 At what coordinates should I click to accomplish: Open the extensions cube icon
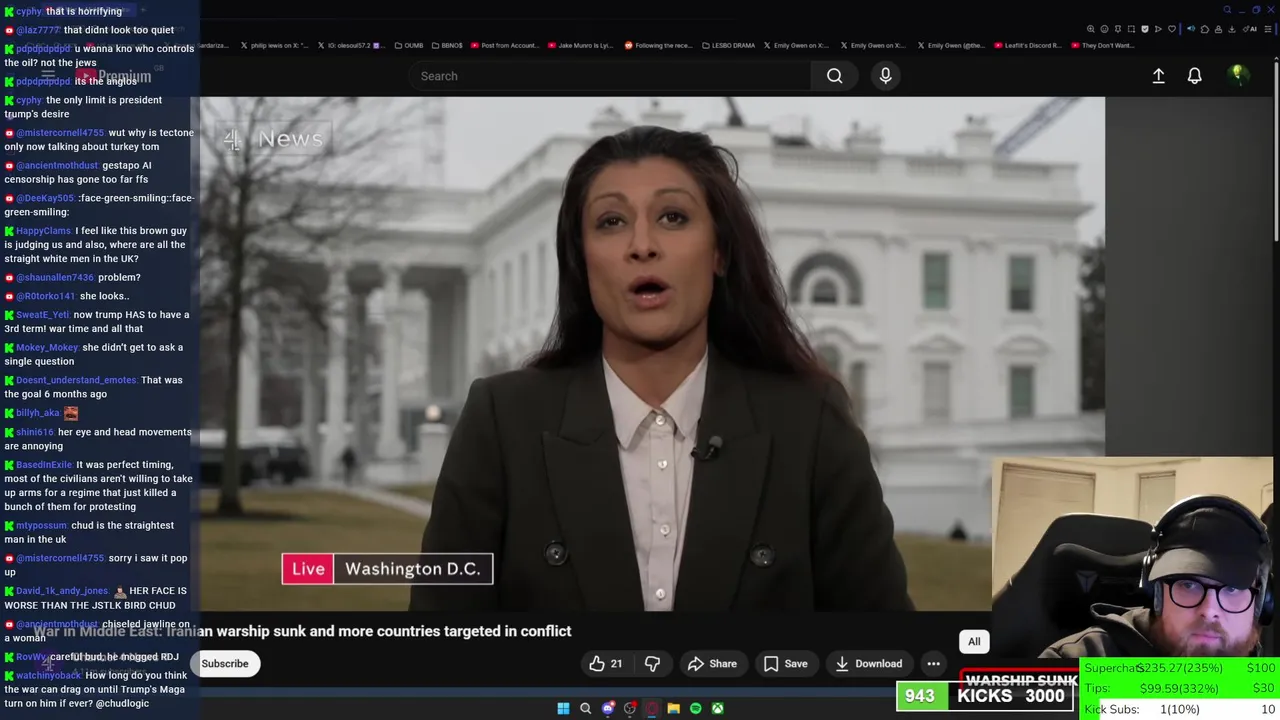pos(1205,29)
